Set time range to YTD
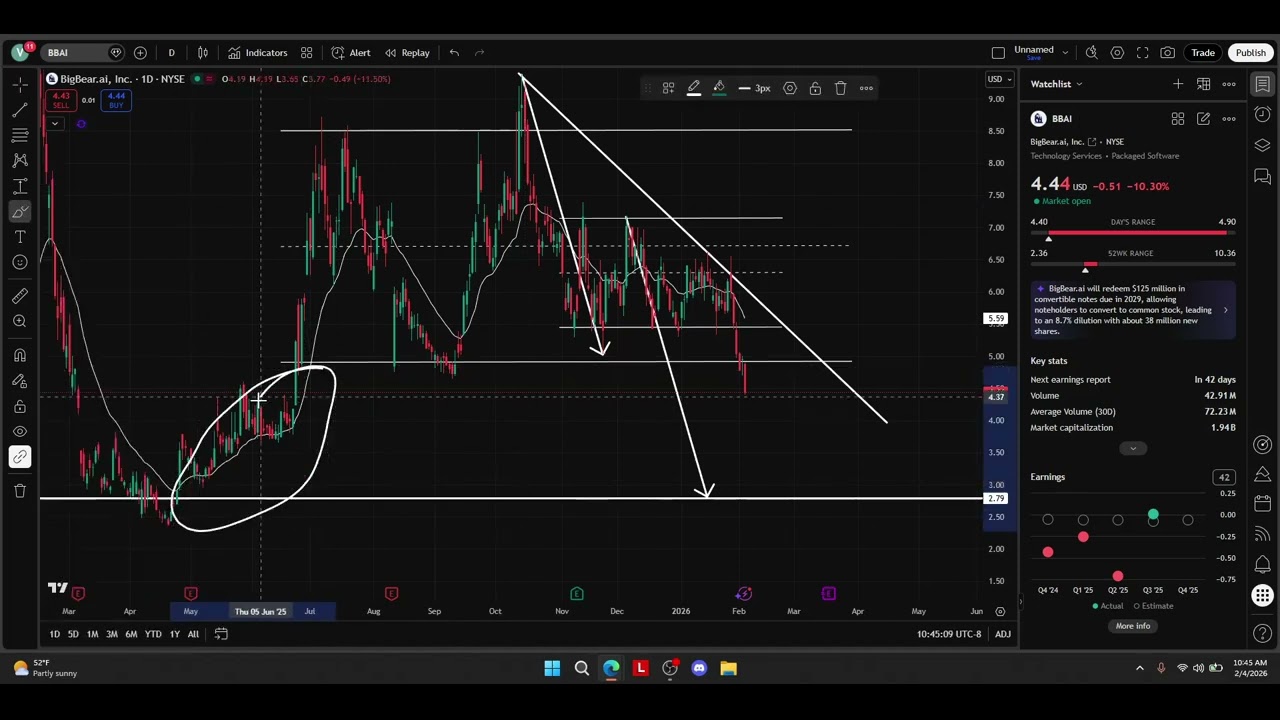Viewport: 1280px width, 720px height. point(153,634)
